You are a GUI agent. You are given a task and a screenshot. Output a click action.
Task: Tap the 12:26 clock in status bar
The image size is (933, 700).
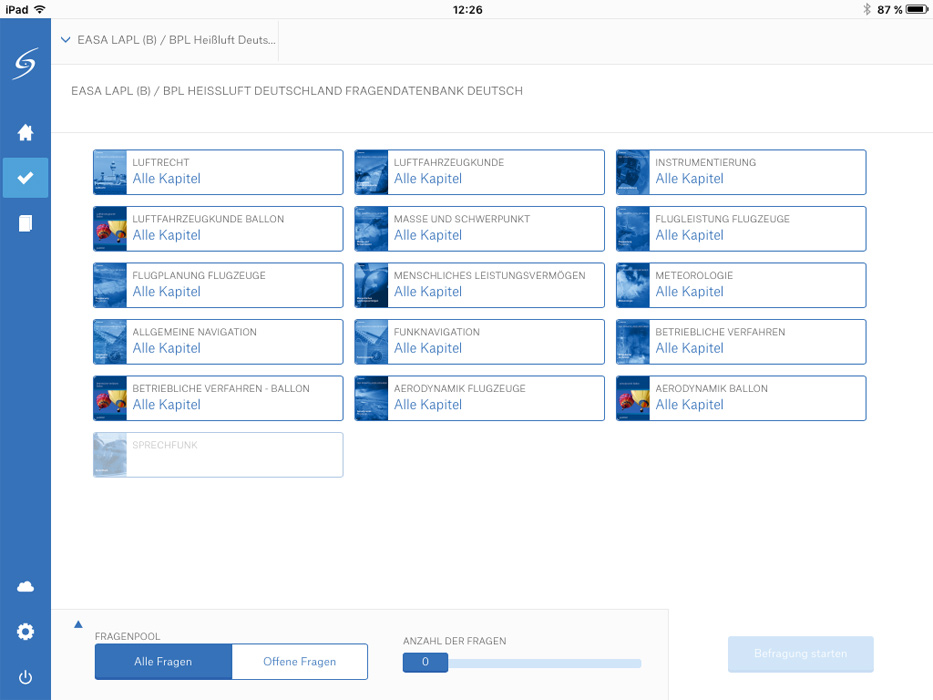click(x=467, y=10)
